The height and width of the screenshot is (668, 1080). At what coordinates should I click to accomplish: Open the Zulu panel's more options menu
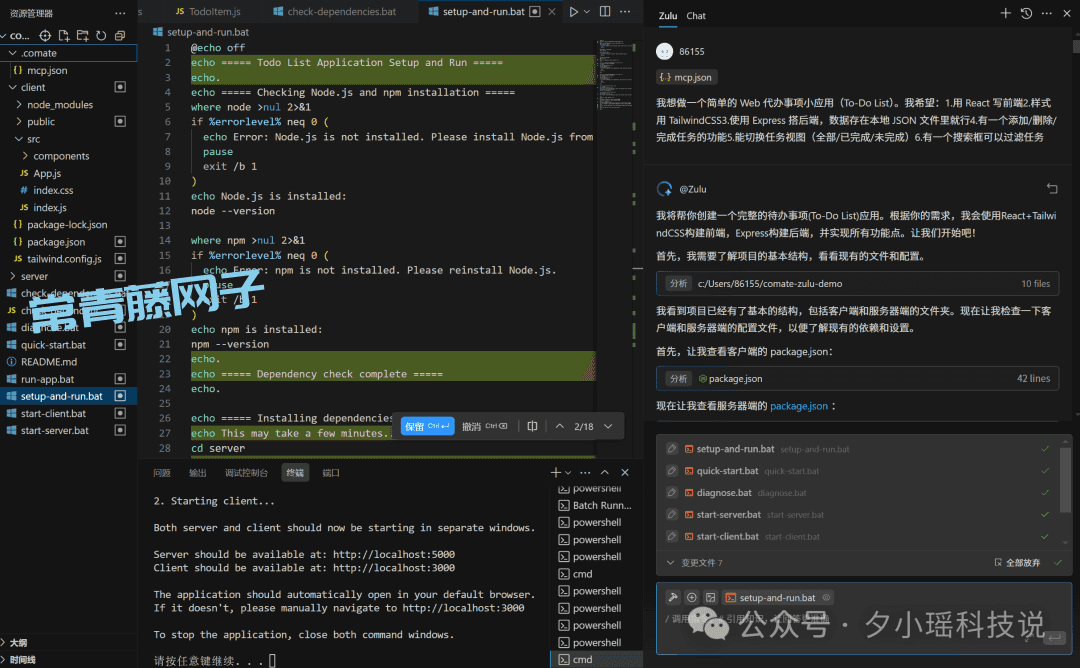pos(1047,13)
